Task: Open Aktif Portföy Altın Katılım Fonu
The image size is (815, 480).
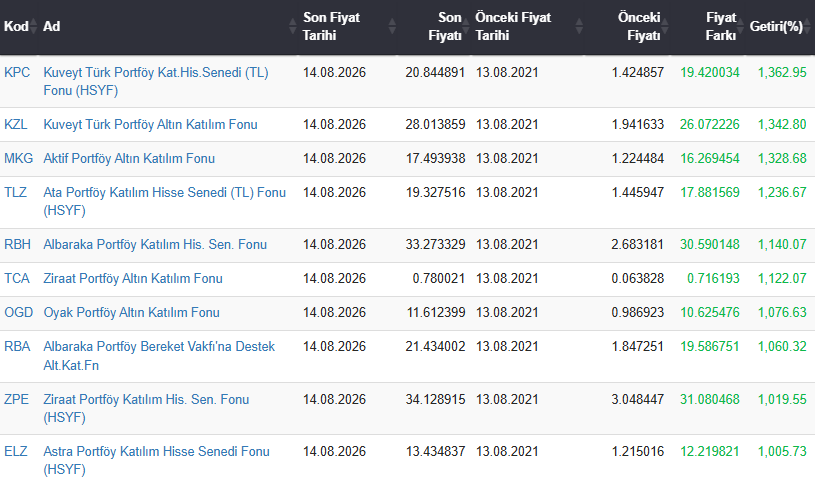Action: click(x=129, y=158)
